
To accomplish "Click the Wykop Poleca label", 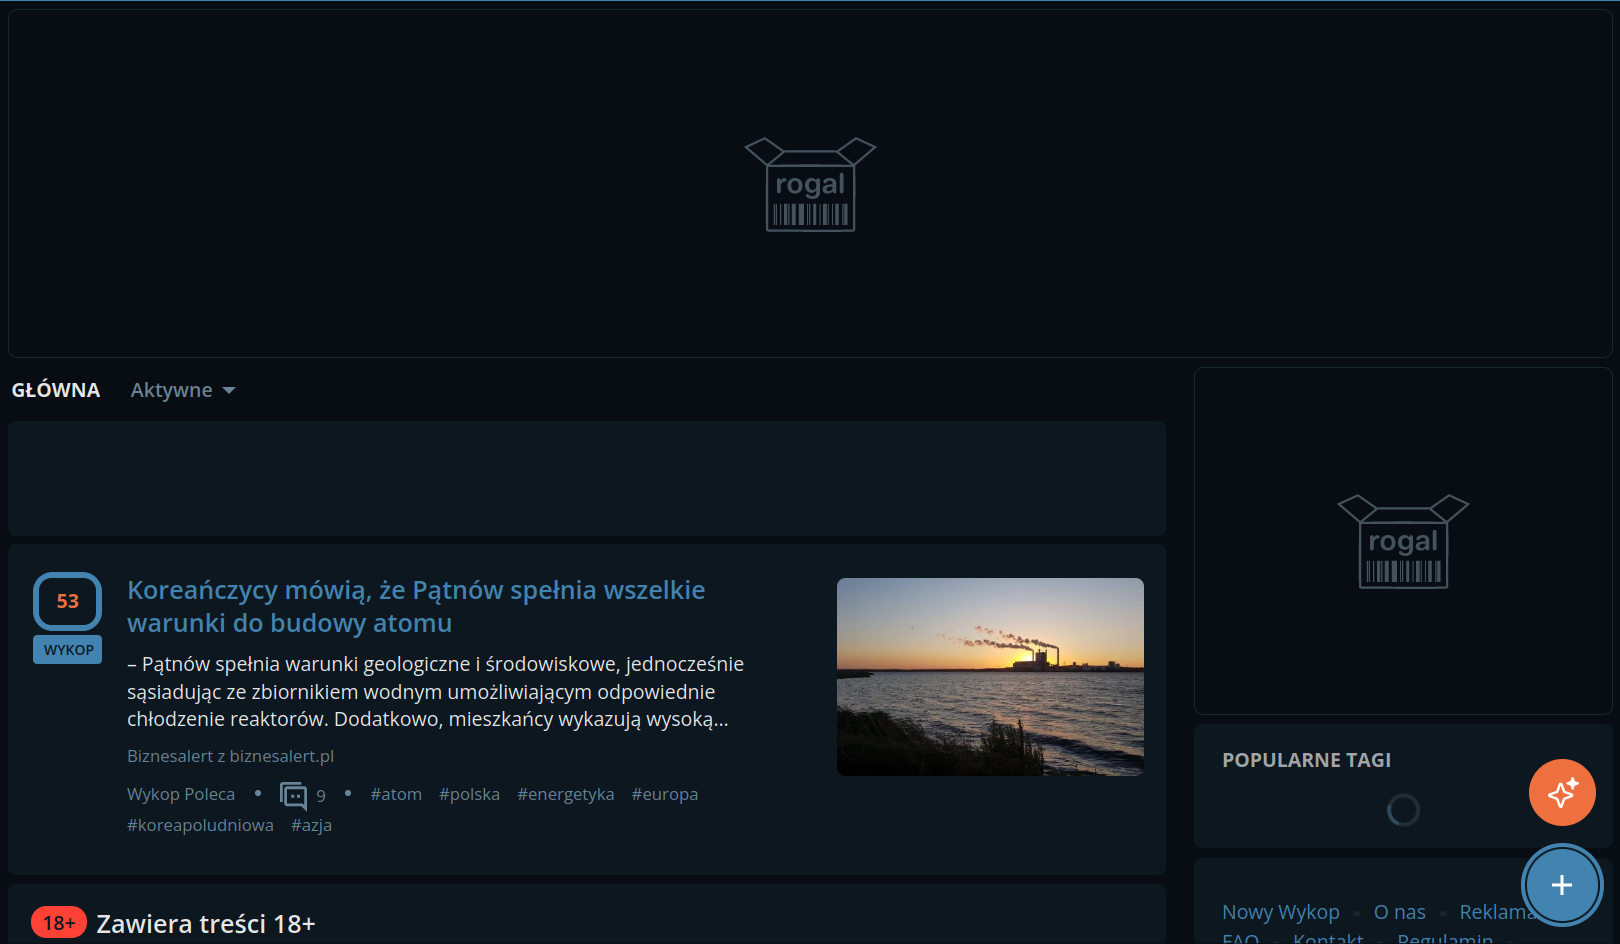I will pos(181,794).
